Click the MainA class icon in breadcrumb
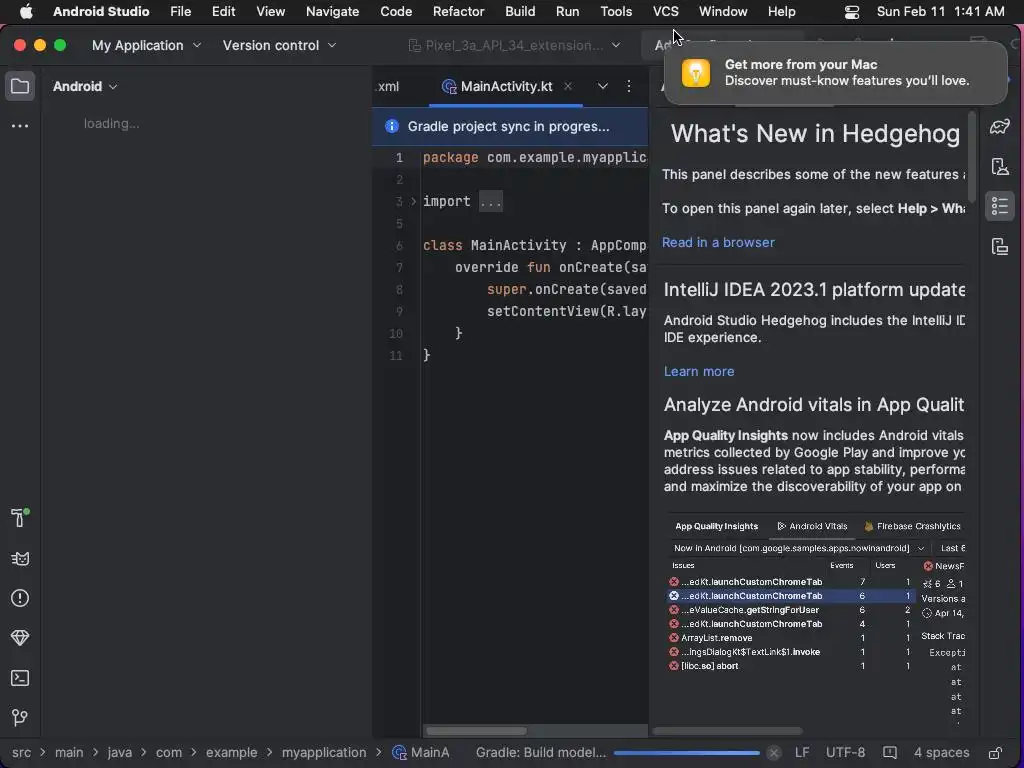 coord(398,752)
